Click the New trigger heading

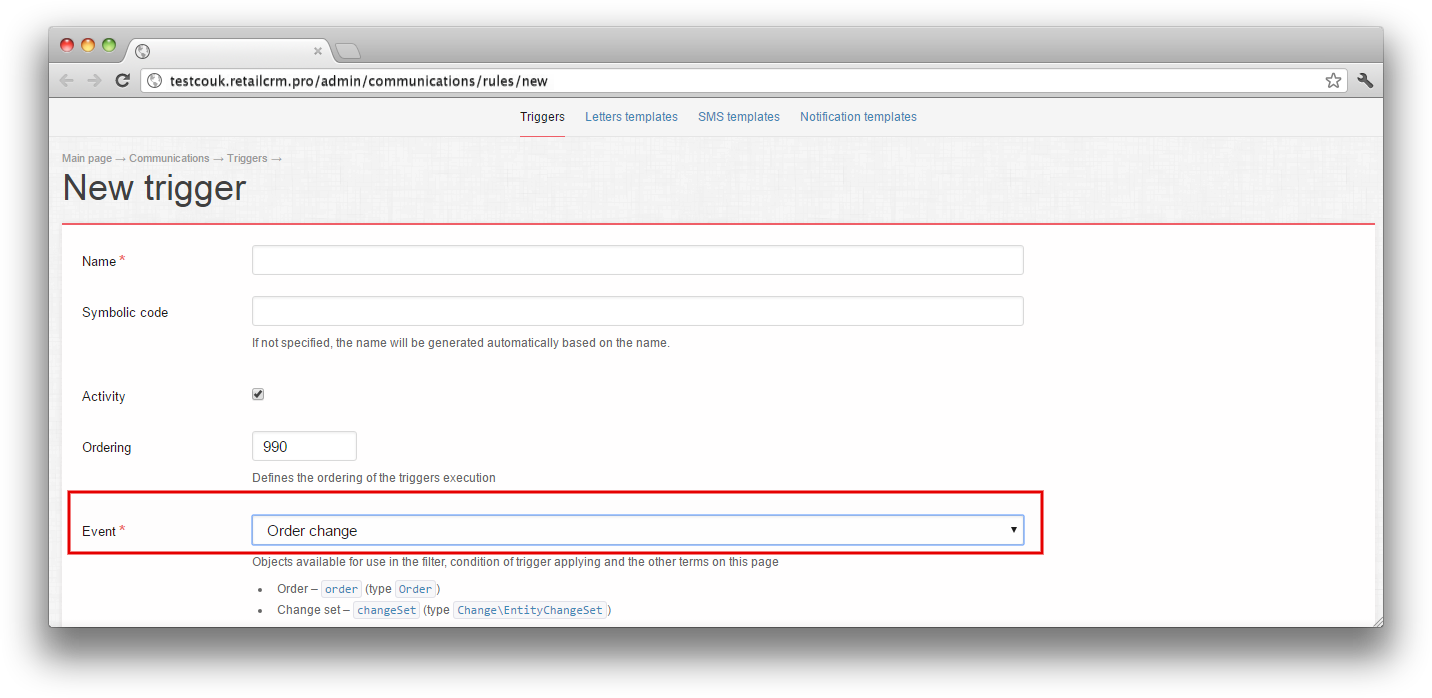154,188
